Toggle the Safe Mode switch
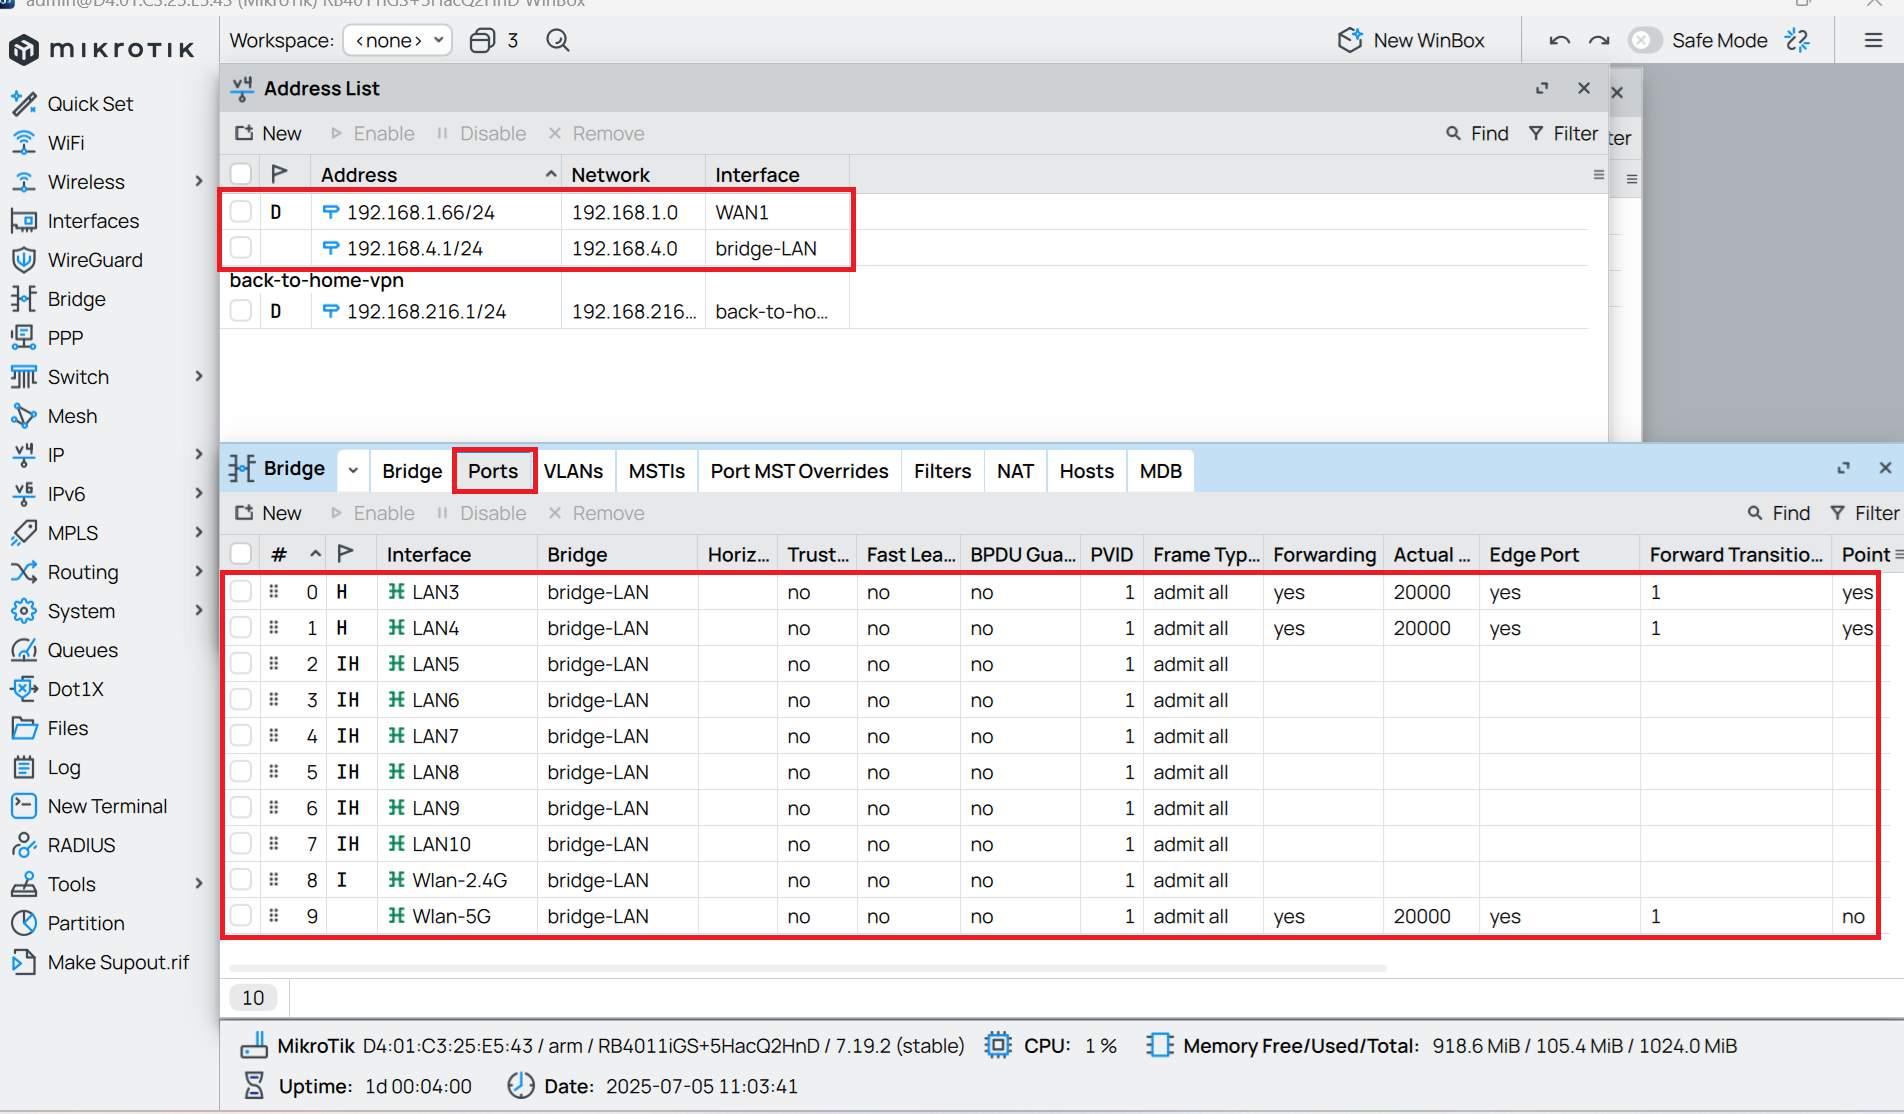This screenshot has width=1904, height=1114. coord(1643,40)
